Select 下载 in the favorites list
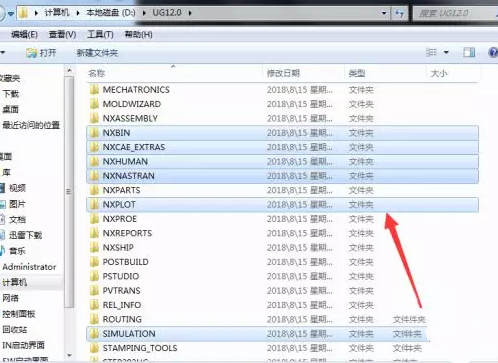Viewport: 498px width, 363px height. [11, 94]
